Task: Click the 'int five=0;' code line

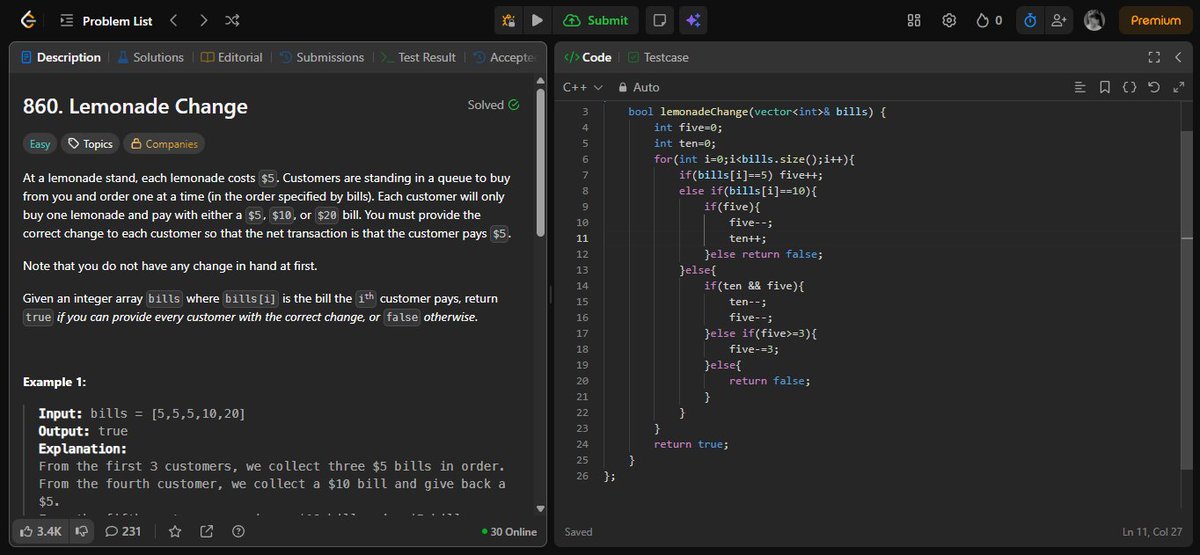Action: coord(688,127)
